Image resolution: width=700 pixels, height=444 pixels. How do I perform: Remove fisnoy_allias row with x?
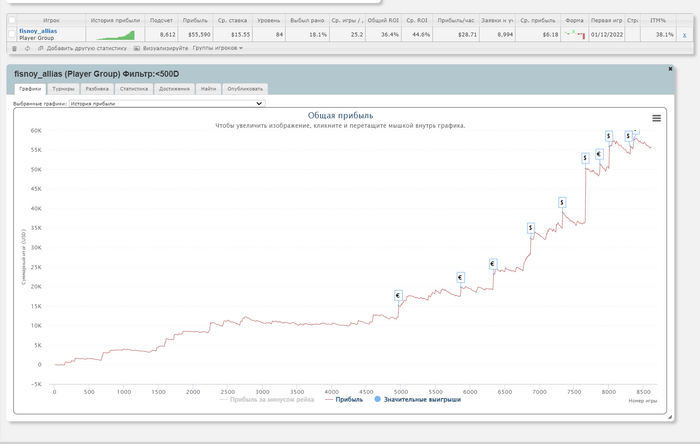click(684, 34)
